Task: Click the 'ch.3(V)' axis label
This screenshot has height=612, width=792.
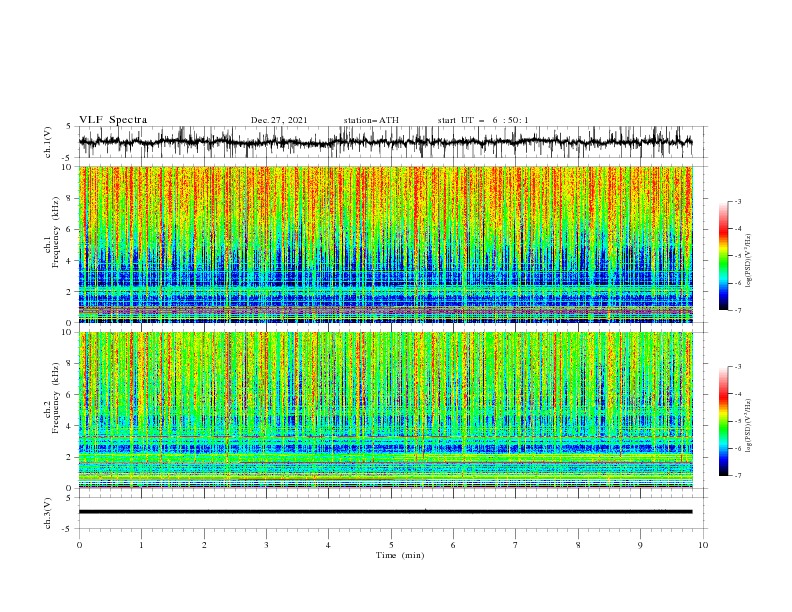Action: (x=48, y=513)
